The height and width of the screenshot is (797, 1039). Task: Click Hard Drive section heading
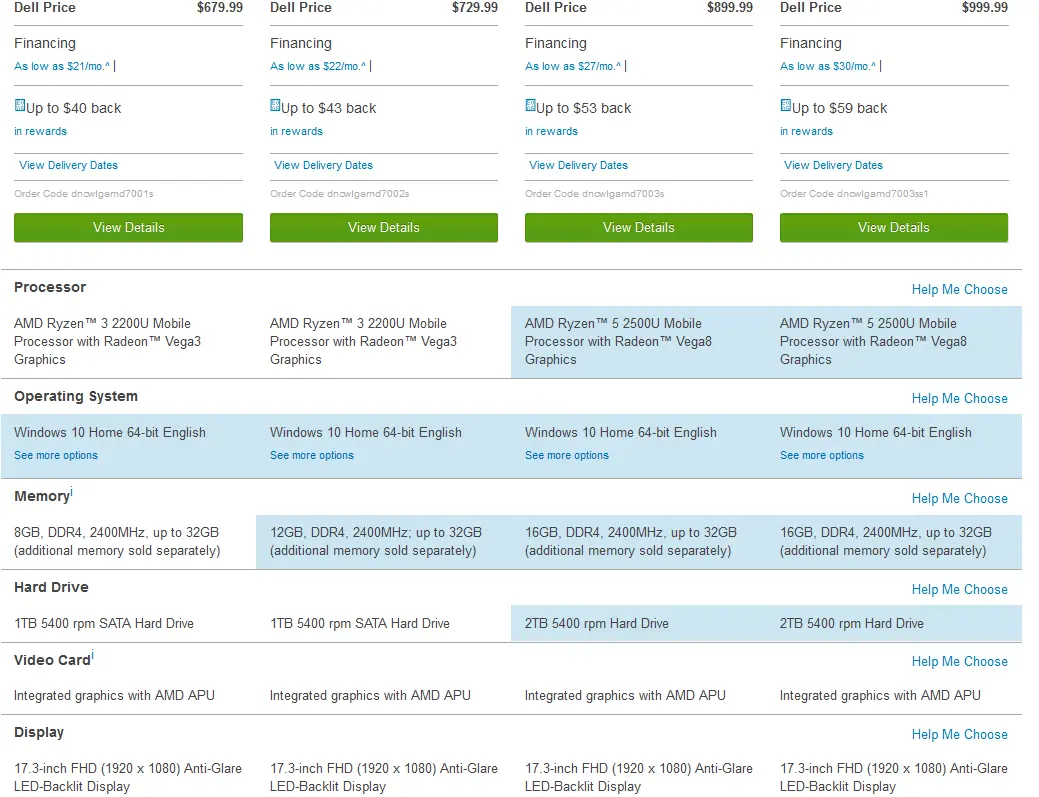click(51, 587)
